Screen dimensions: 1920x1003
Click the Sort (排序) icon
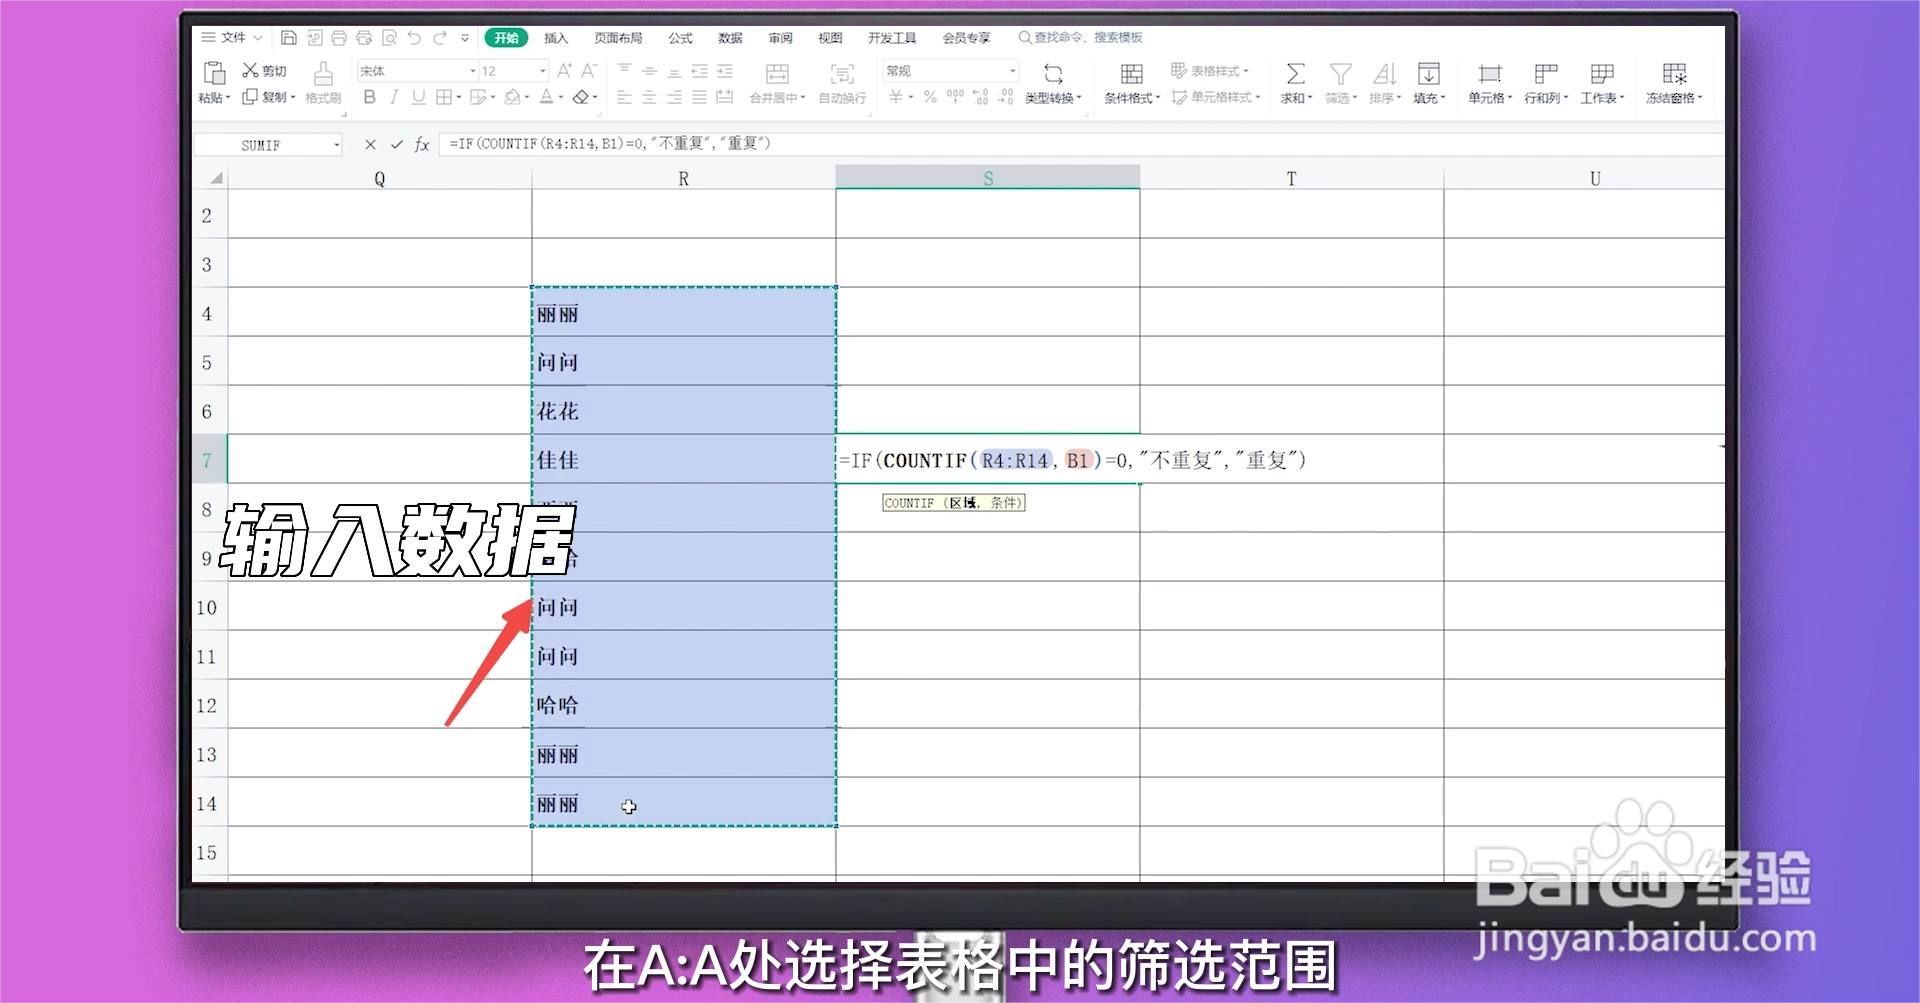[x=1384, y=73]
